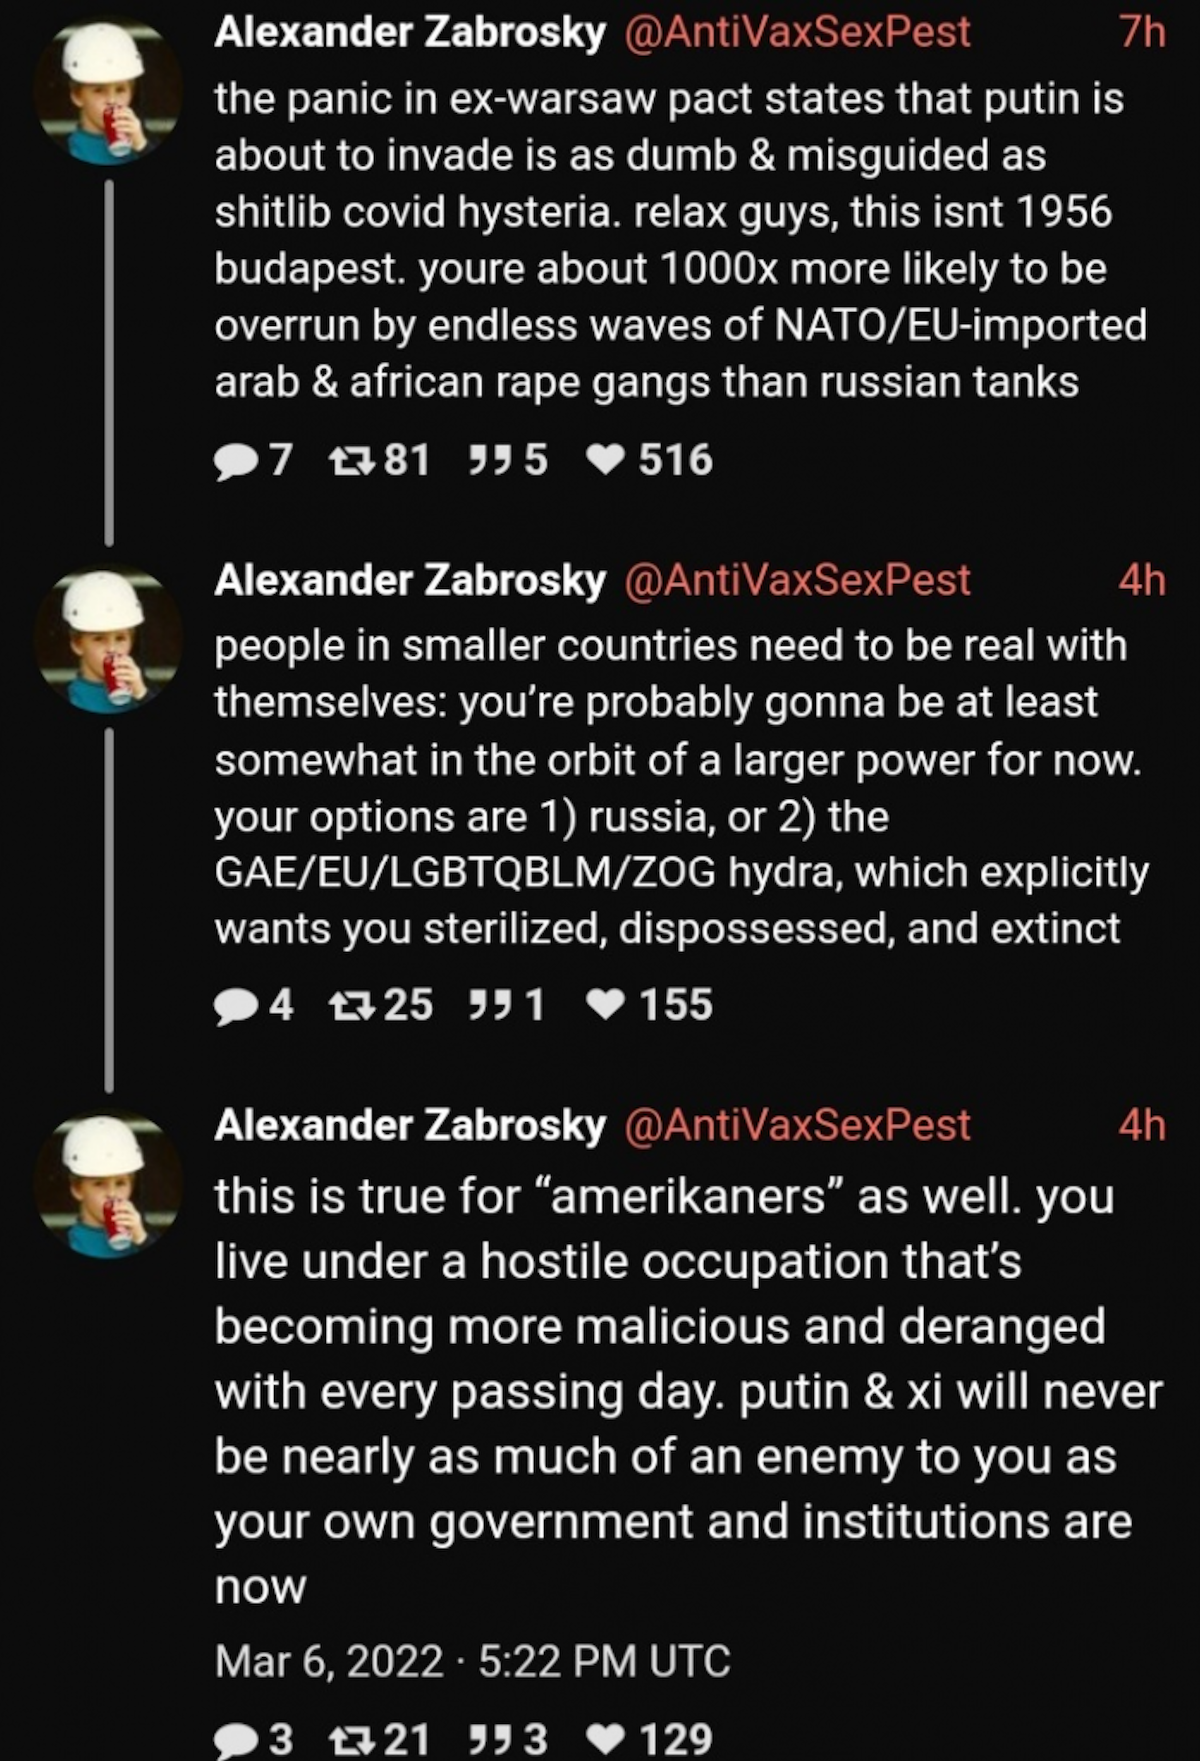
Task: Reply to the third post in thread
Action: [x=237, y=1741]
